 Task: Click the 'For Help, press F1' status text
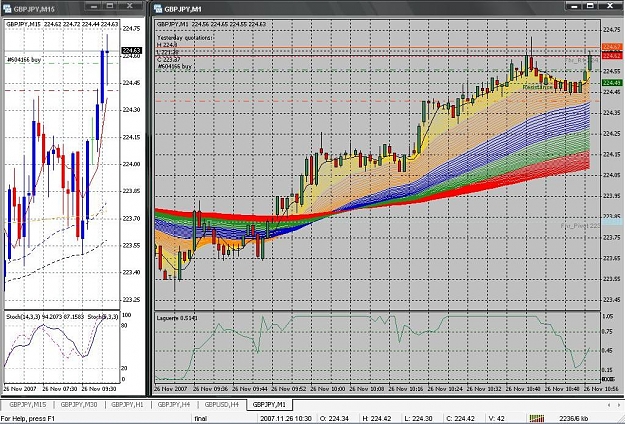point(28,419)
